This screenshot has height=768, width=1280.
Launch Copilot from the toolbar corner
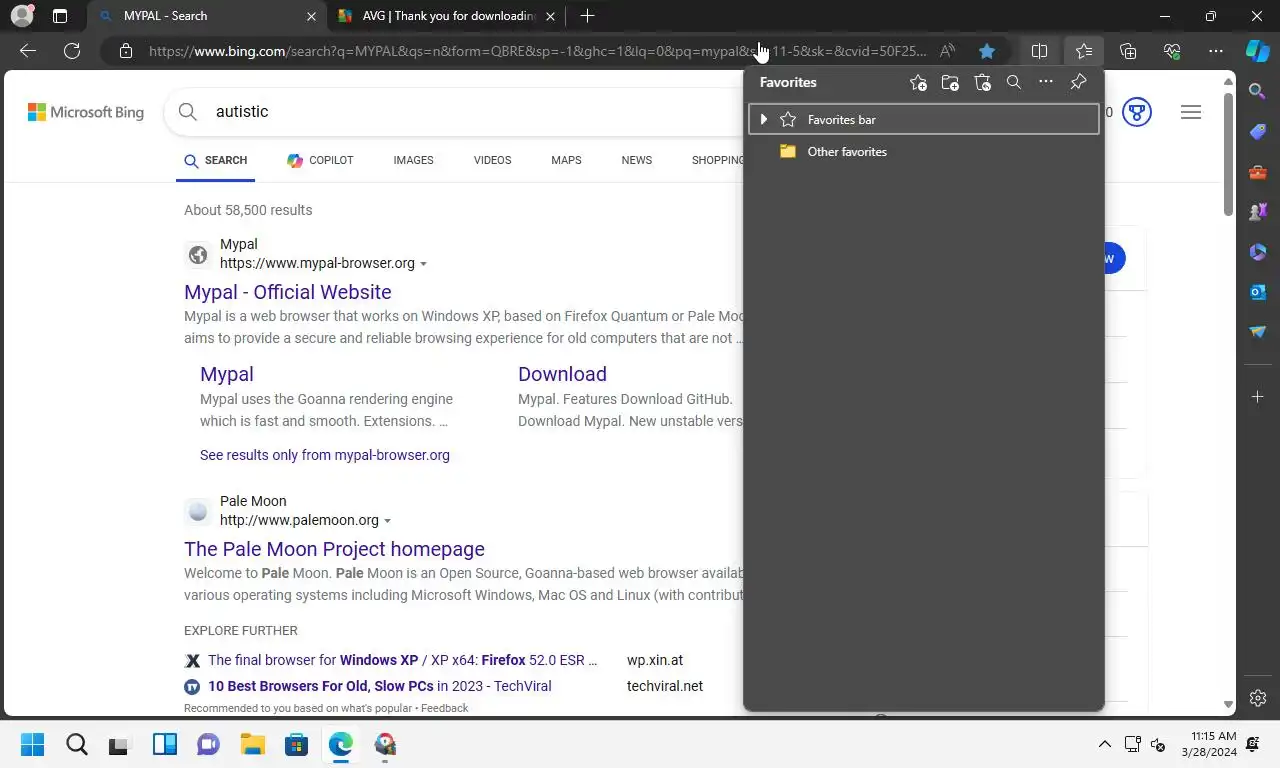pyautogui.click(x=1257, y=51)
